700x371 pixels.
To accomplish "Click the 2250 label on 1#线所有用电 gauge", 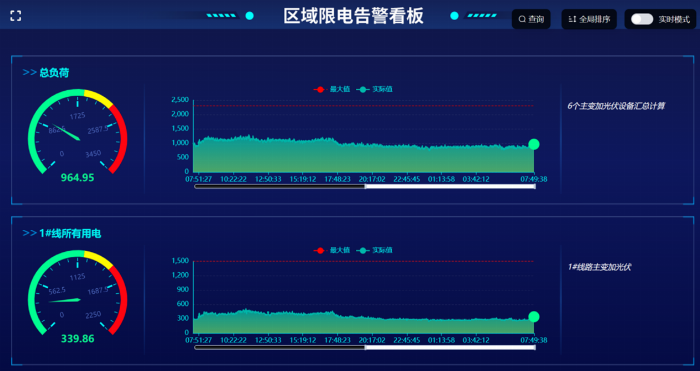I will coord(93,315).
